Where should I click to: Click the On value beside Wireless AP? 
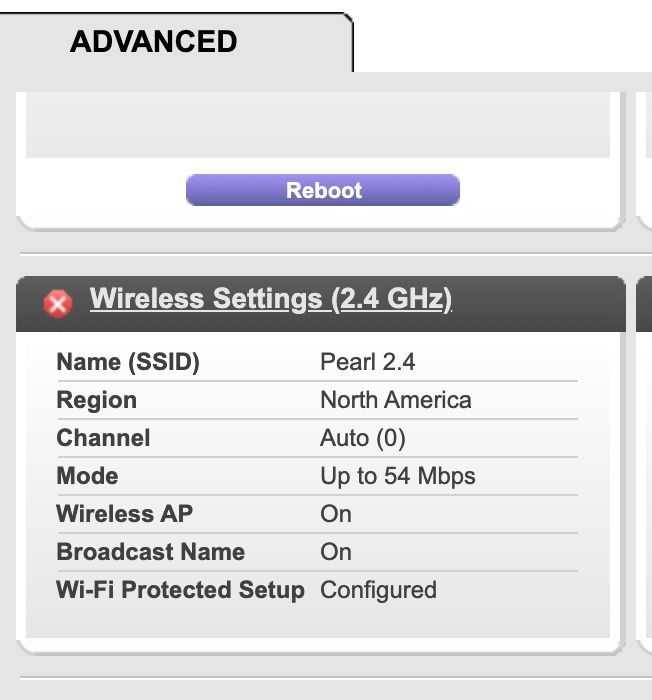coord(336,514)
